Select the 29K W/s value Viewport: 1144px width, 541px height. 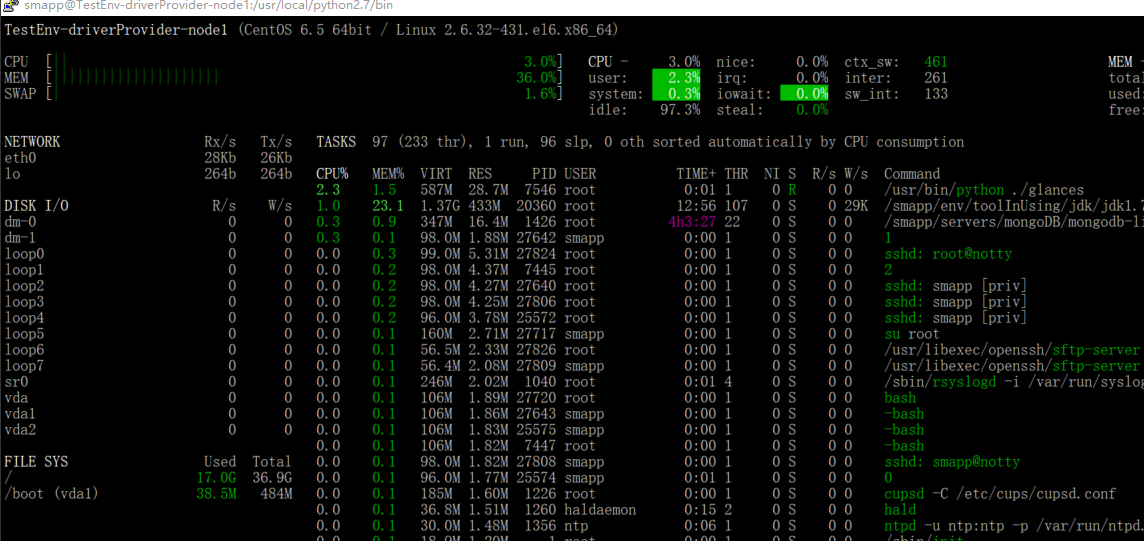856,206
